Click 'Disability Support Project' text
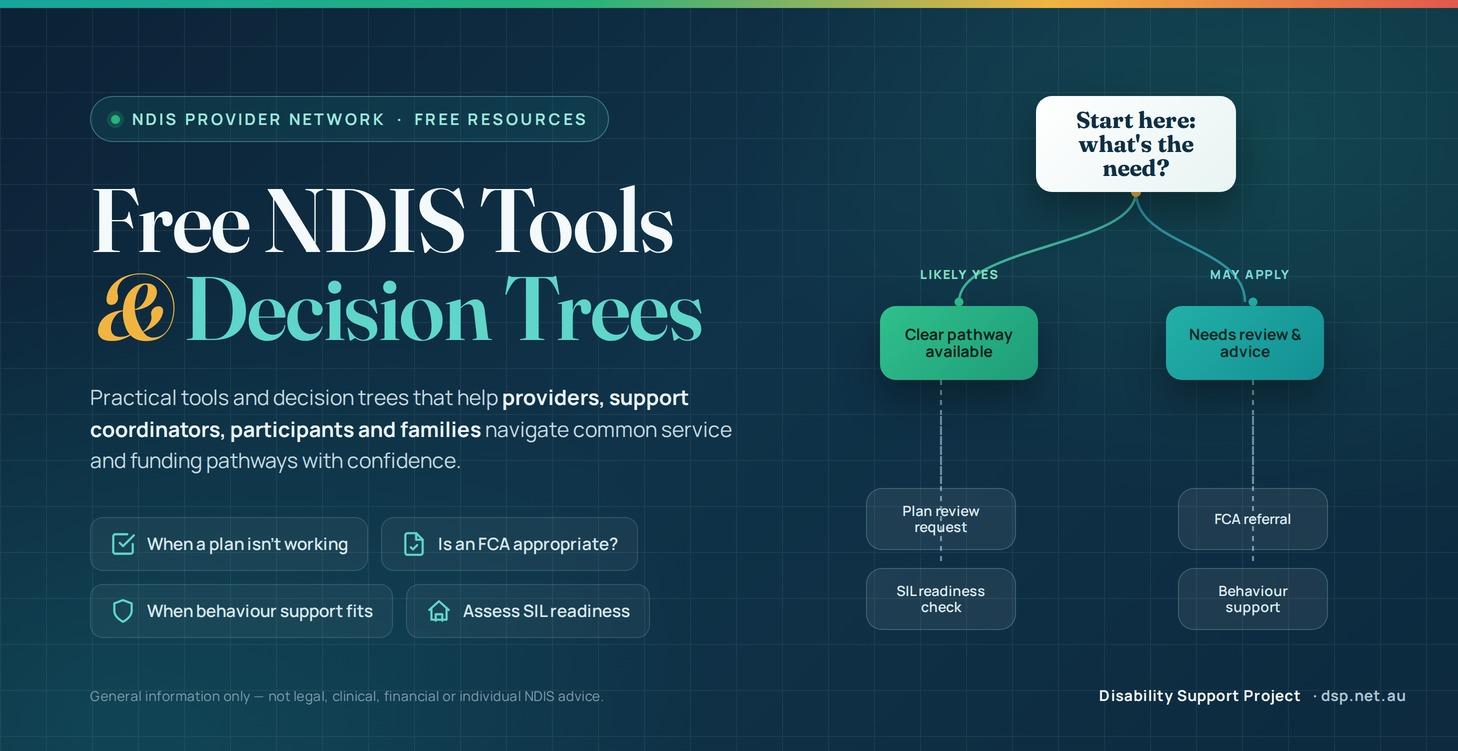Viewport: 1458px width, 751px height. click(1200, 696)
